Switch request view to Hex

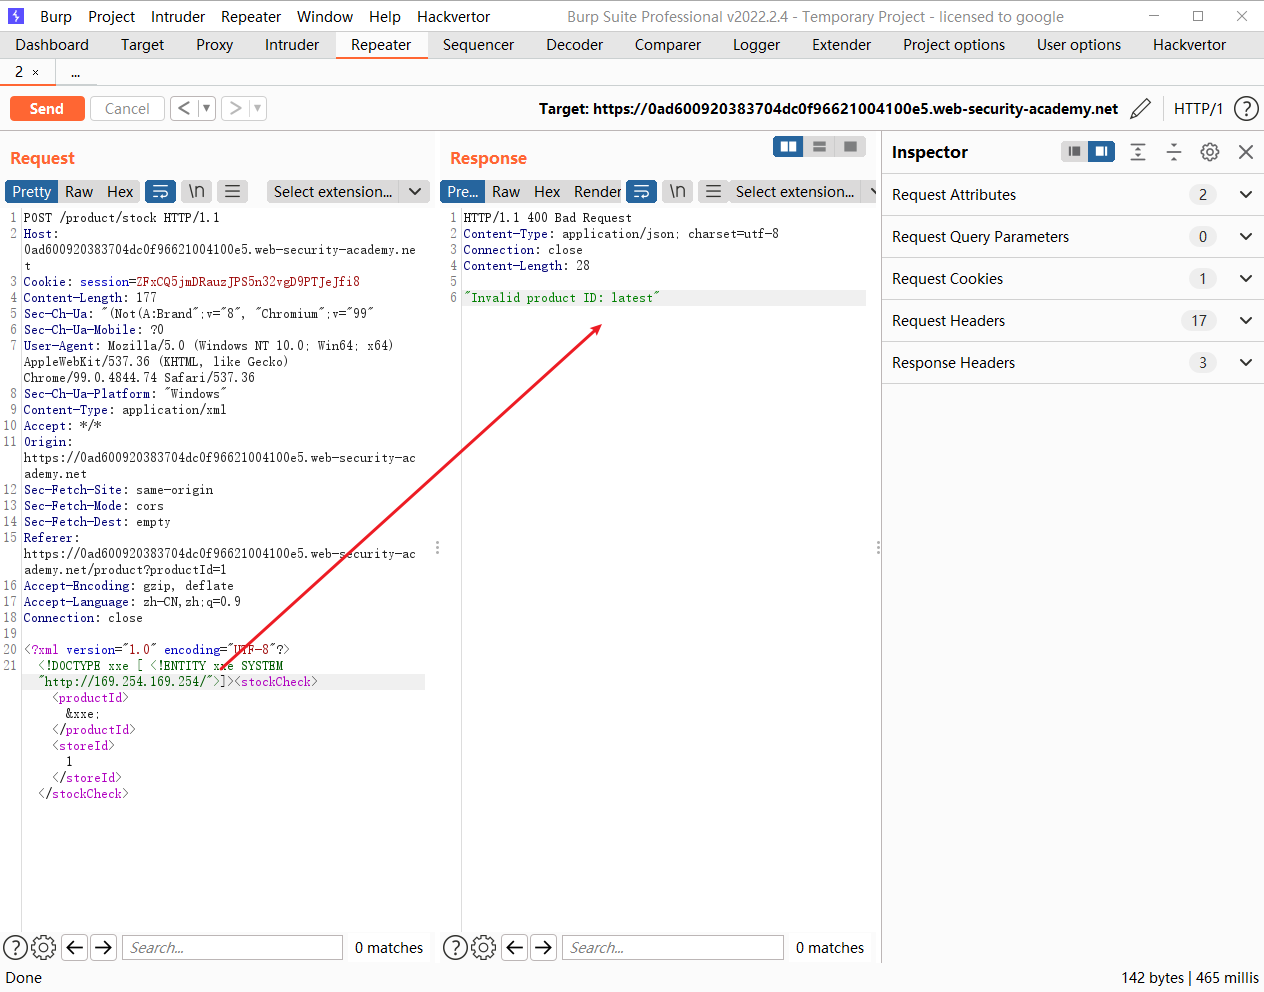coord(120,191)
